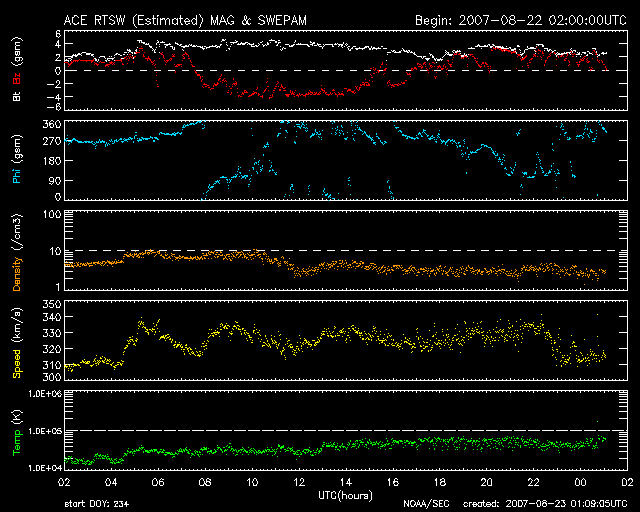Click the '16' hour label on time axis
The height and width of the screenshot is (512, 640).
(x=393, y=483)
